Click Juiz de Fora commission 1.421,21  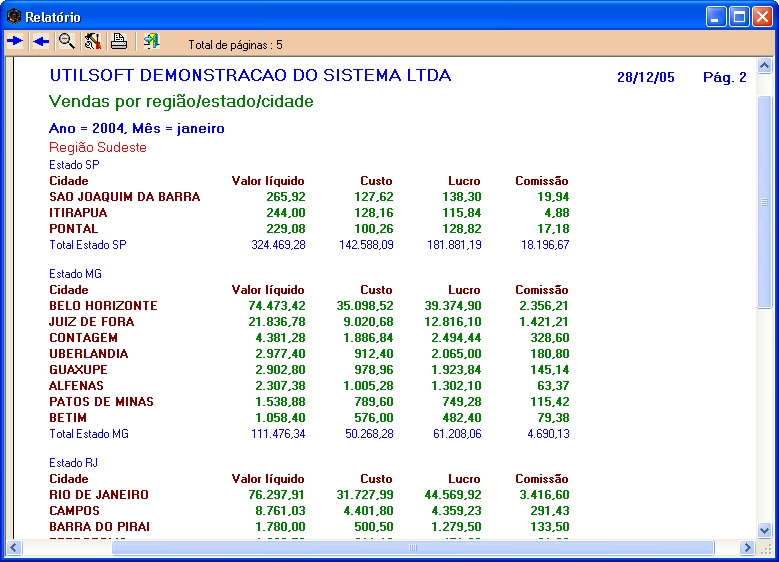[x=544, y=321]
